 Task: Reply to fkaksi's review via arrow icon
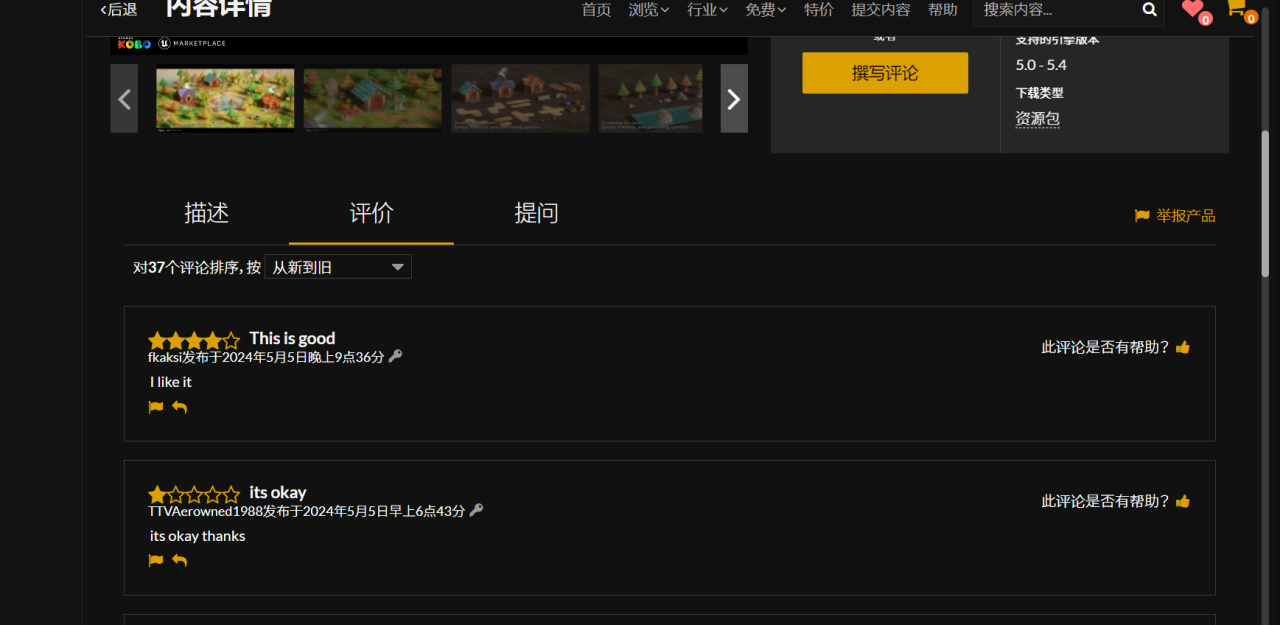179,407
